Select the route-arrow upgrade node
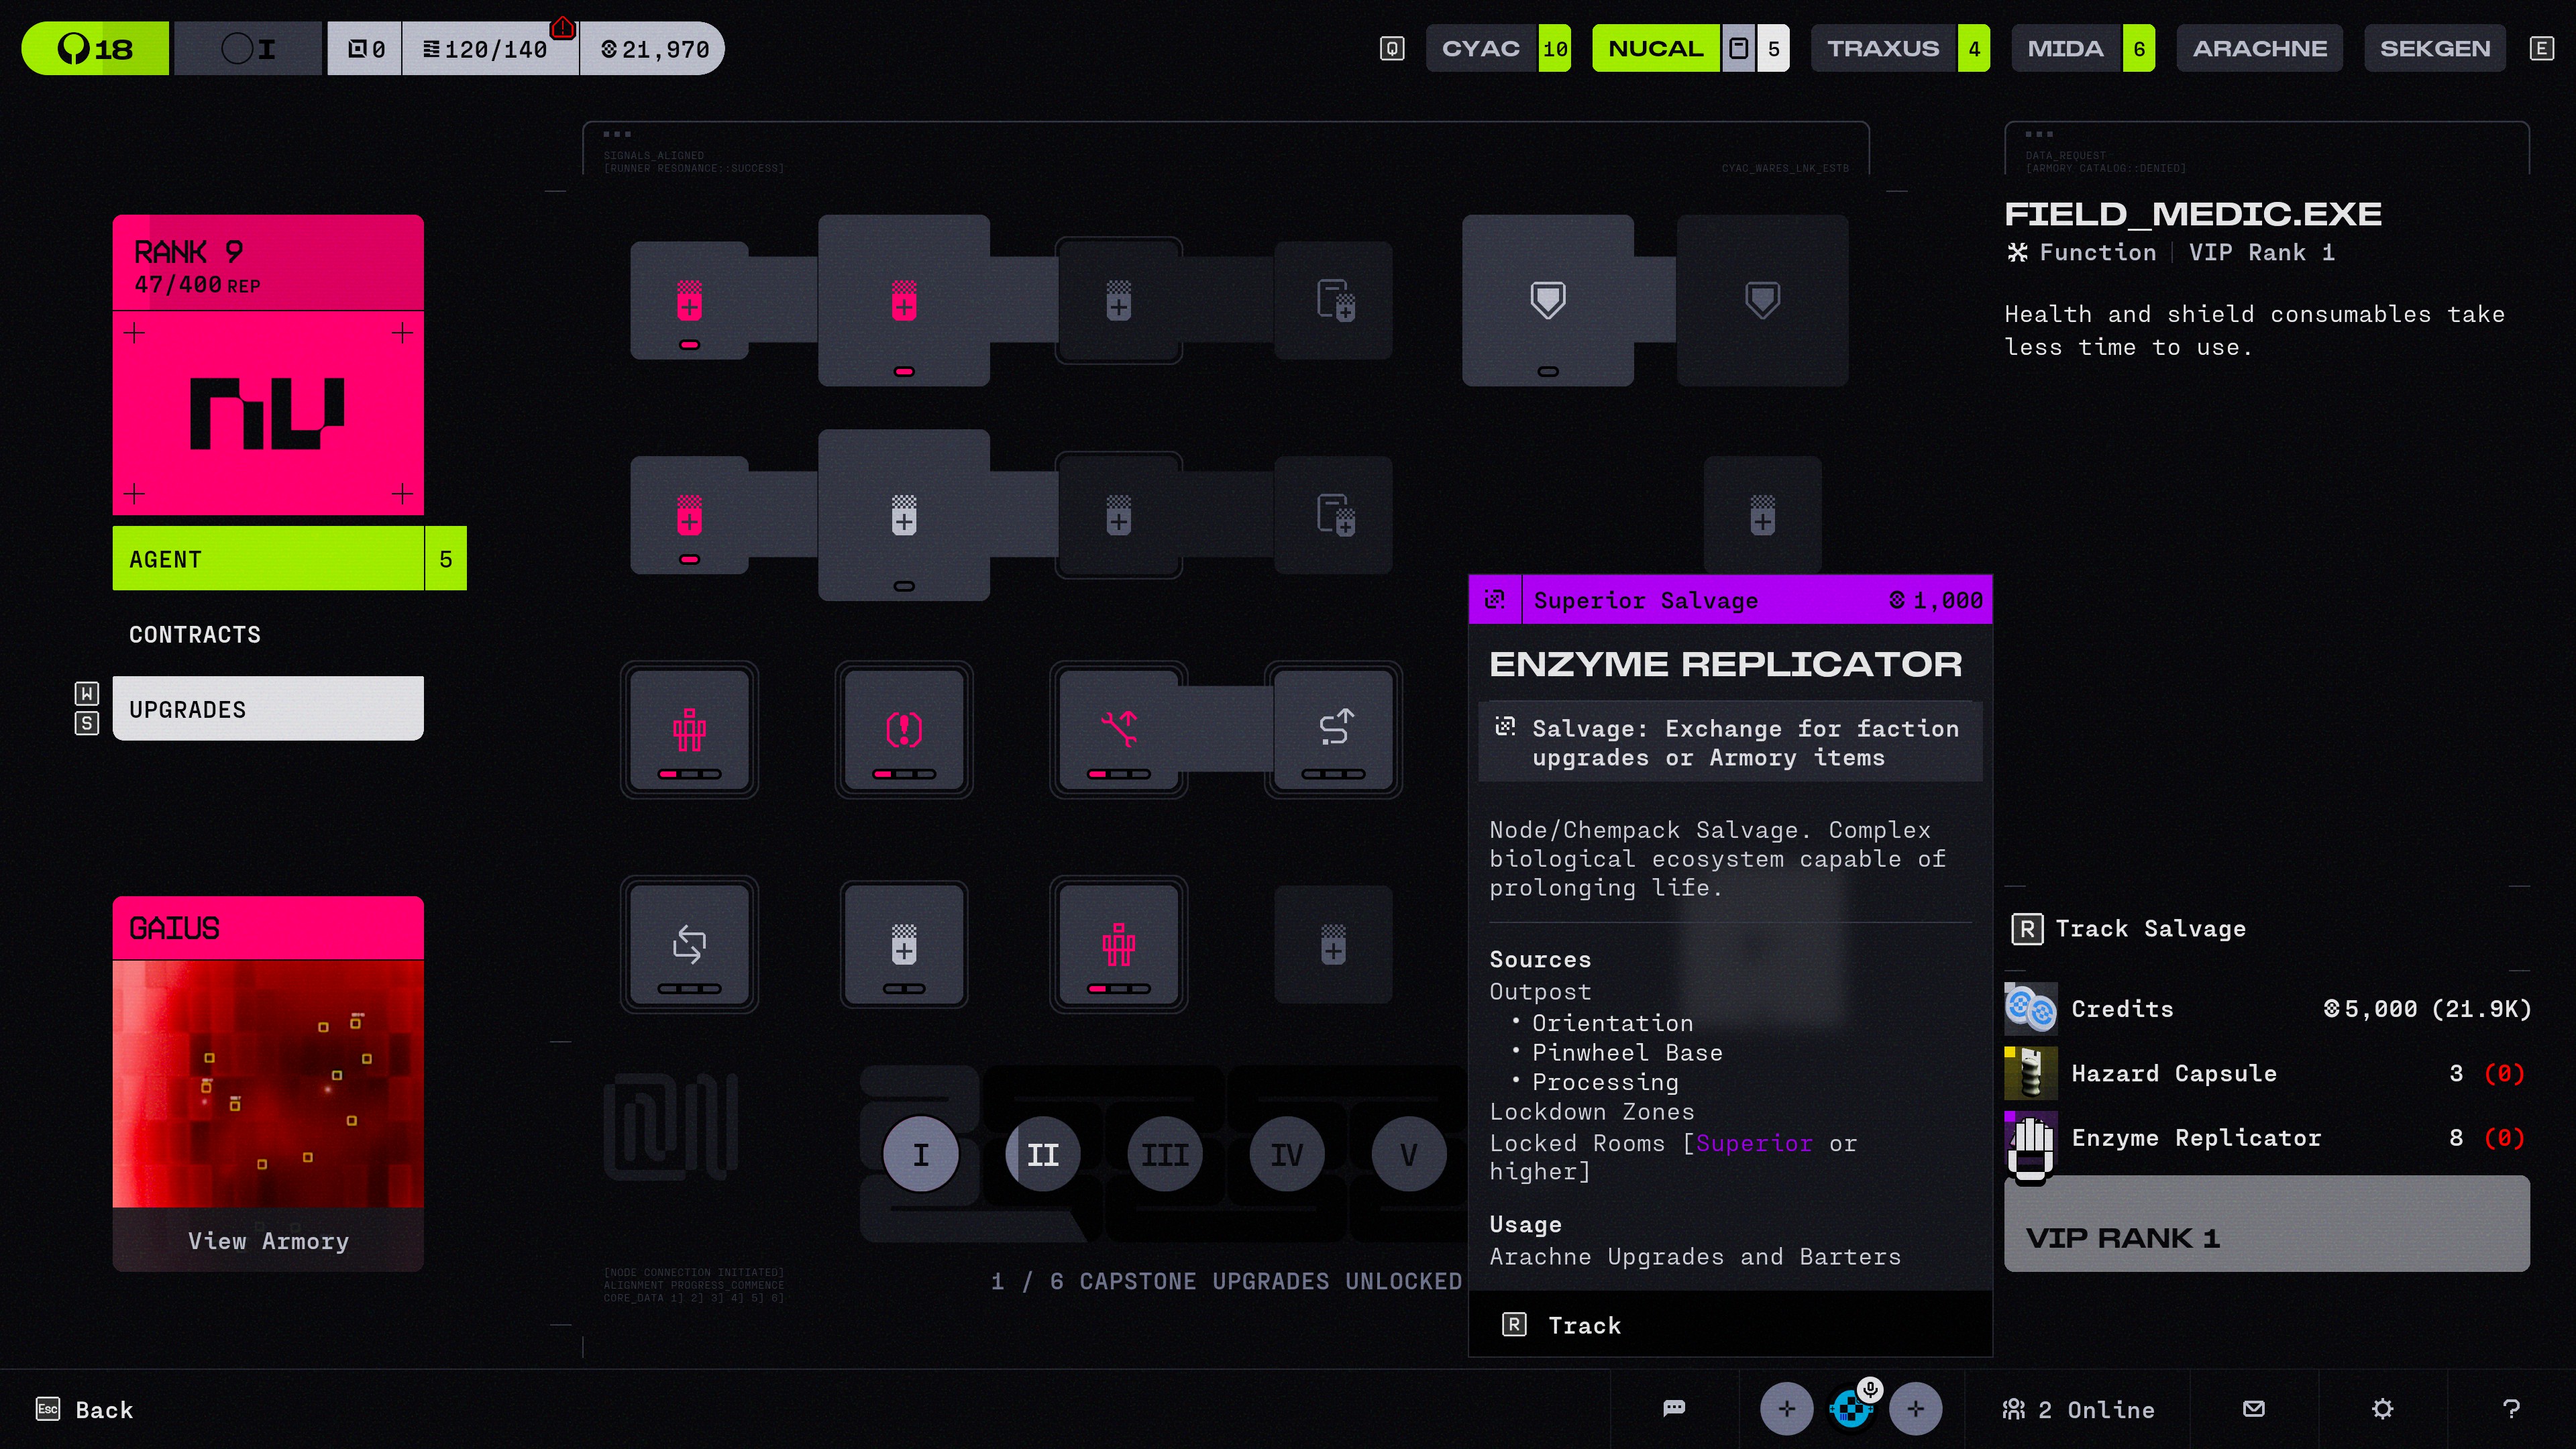Image resolution: width=2576 pixels, height=1449 pixels. tap(1333, 730)
